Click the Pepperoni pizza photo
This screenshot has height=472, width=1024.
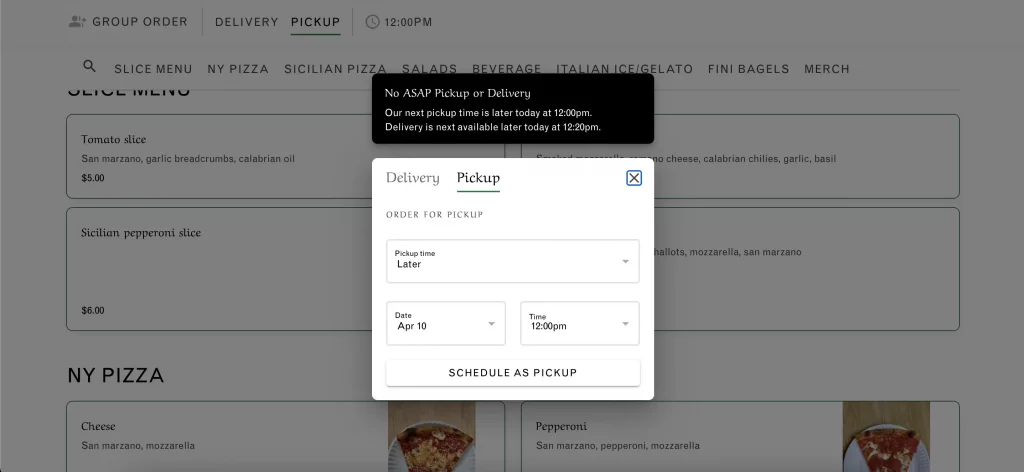(x=886, y=437)
